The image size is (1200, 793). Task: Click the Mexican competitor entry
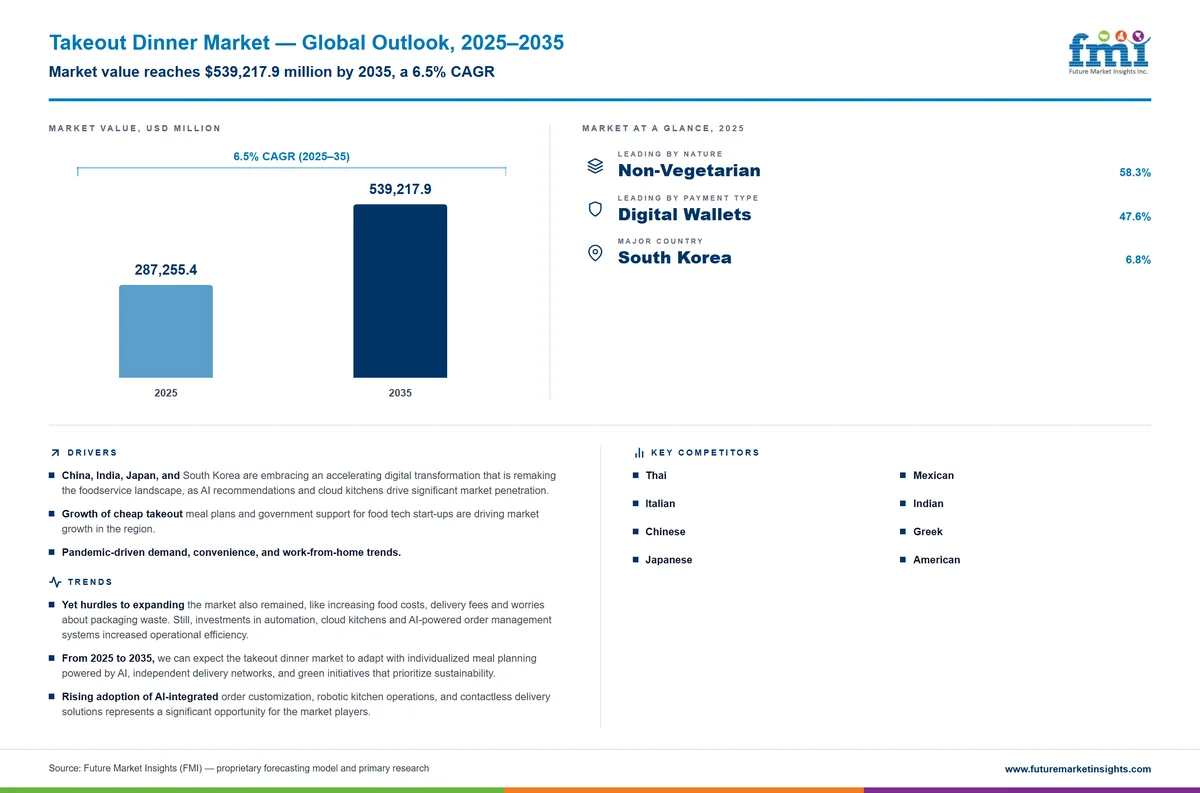pyautogui.click(x=933, y=476)
